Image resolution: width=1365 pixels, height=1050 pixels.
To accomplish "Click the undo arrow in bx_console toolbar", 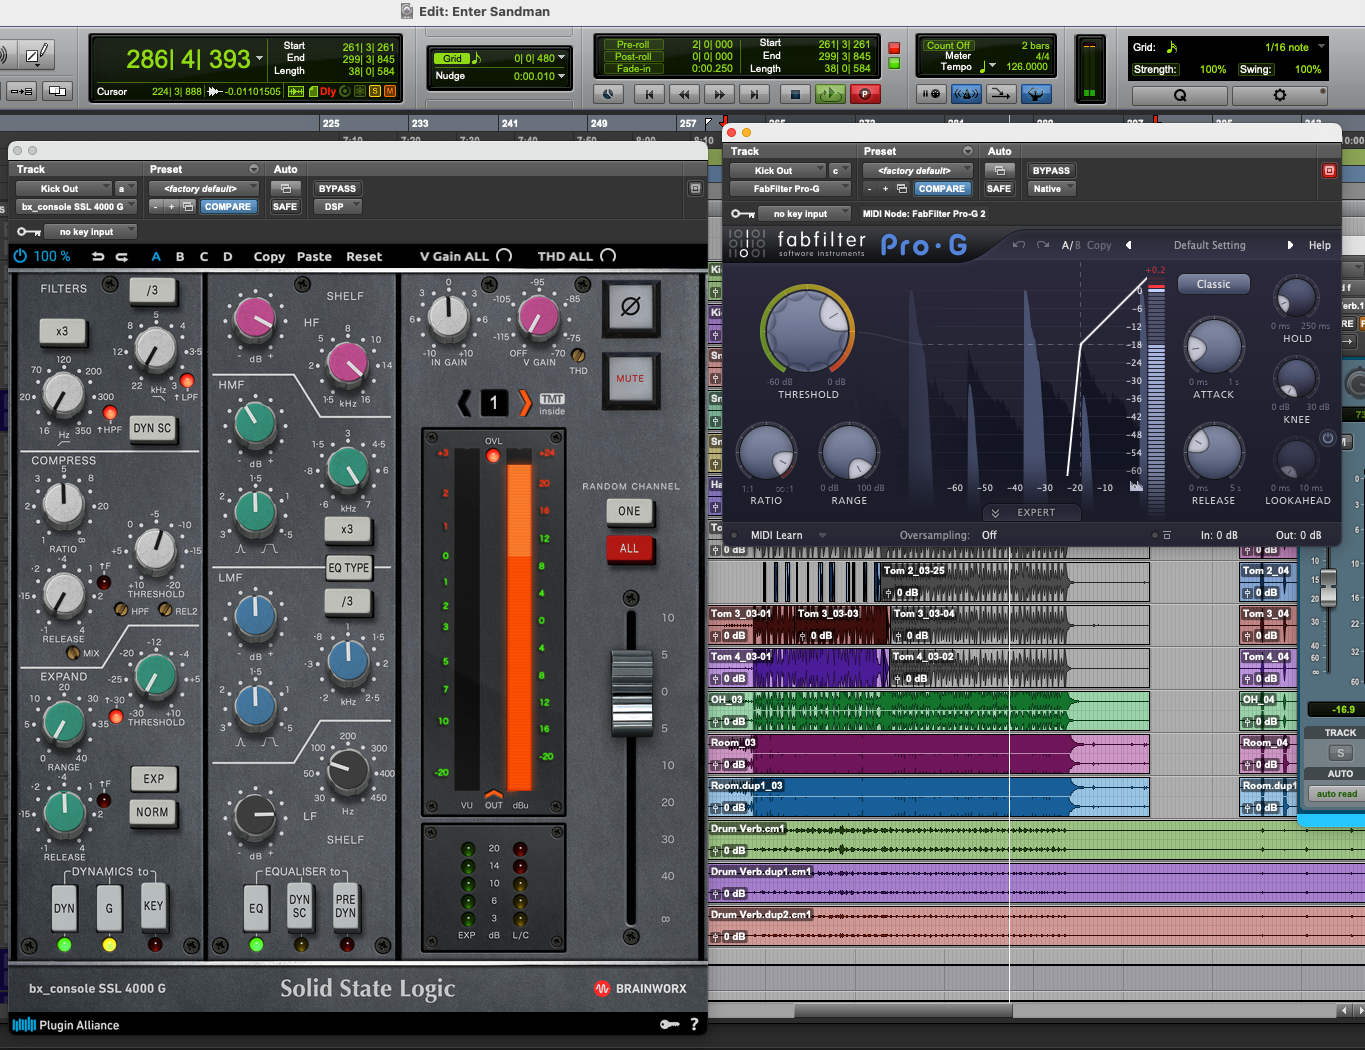I will coord(98,257).
